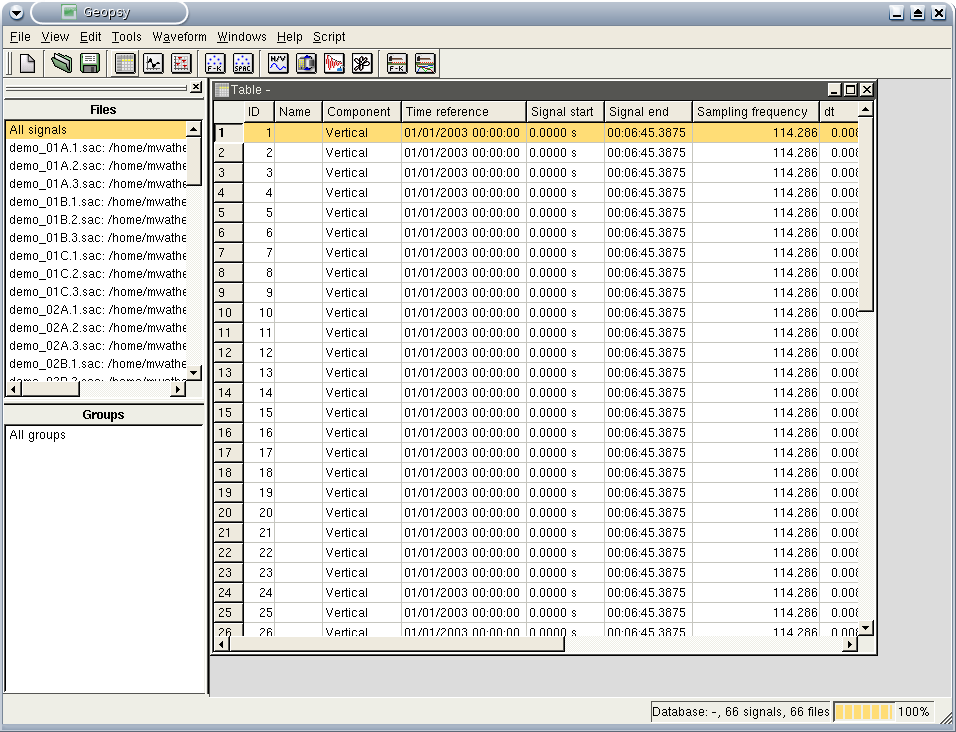Open the Waveform menu
Viewport: 956px width, 732px height.
click(x=179, y=37)
